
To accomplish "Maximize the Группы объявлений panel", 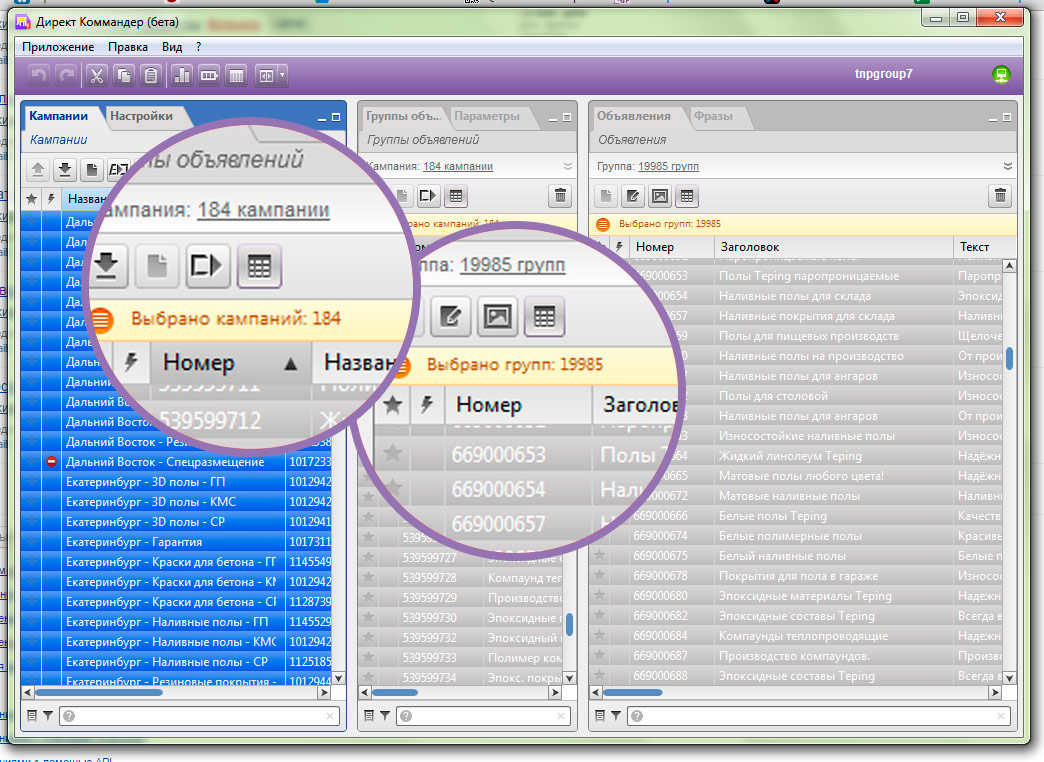I will [567, 117].
